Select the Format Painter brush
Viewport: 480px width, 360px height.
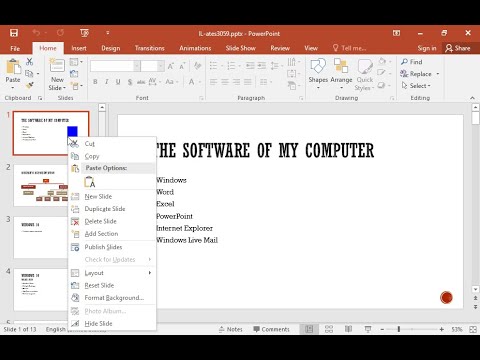coord(30,86)
